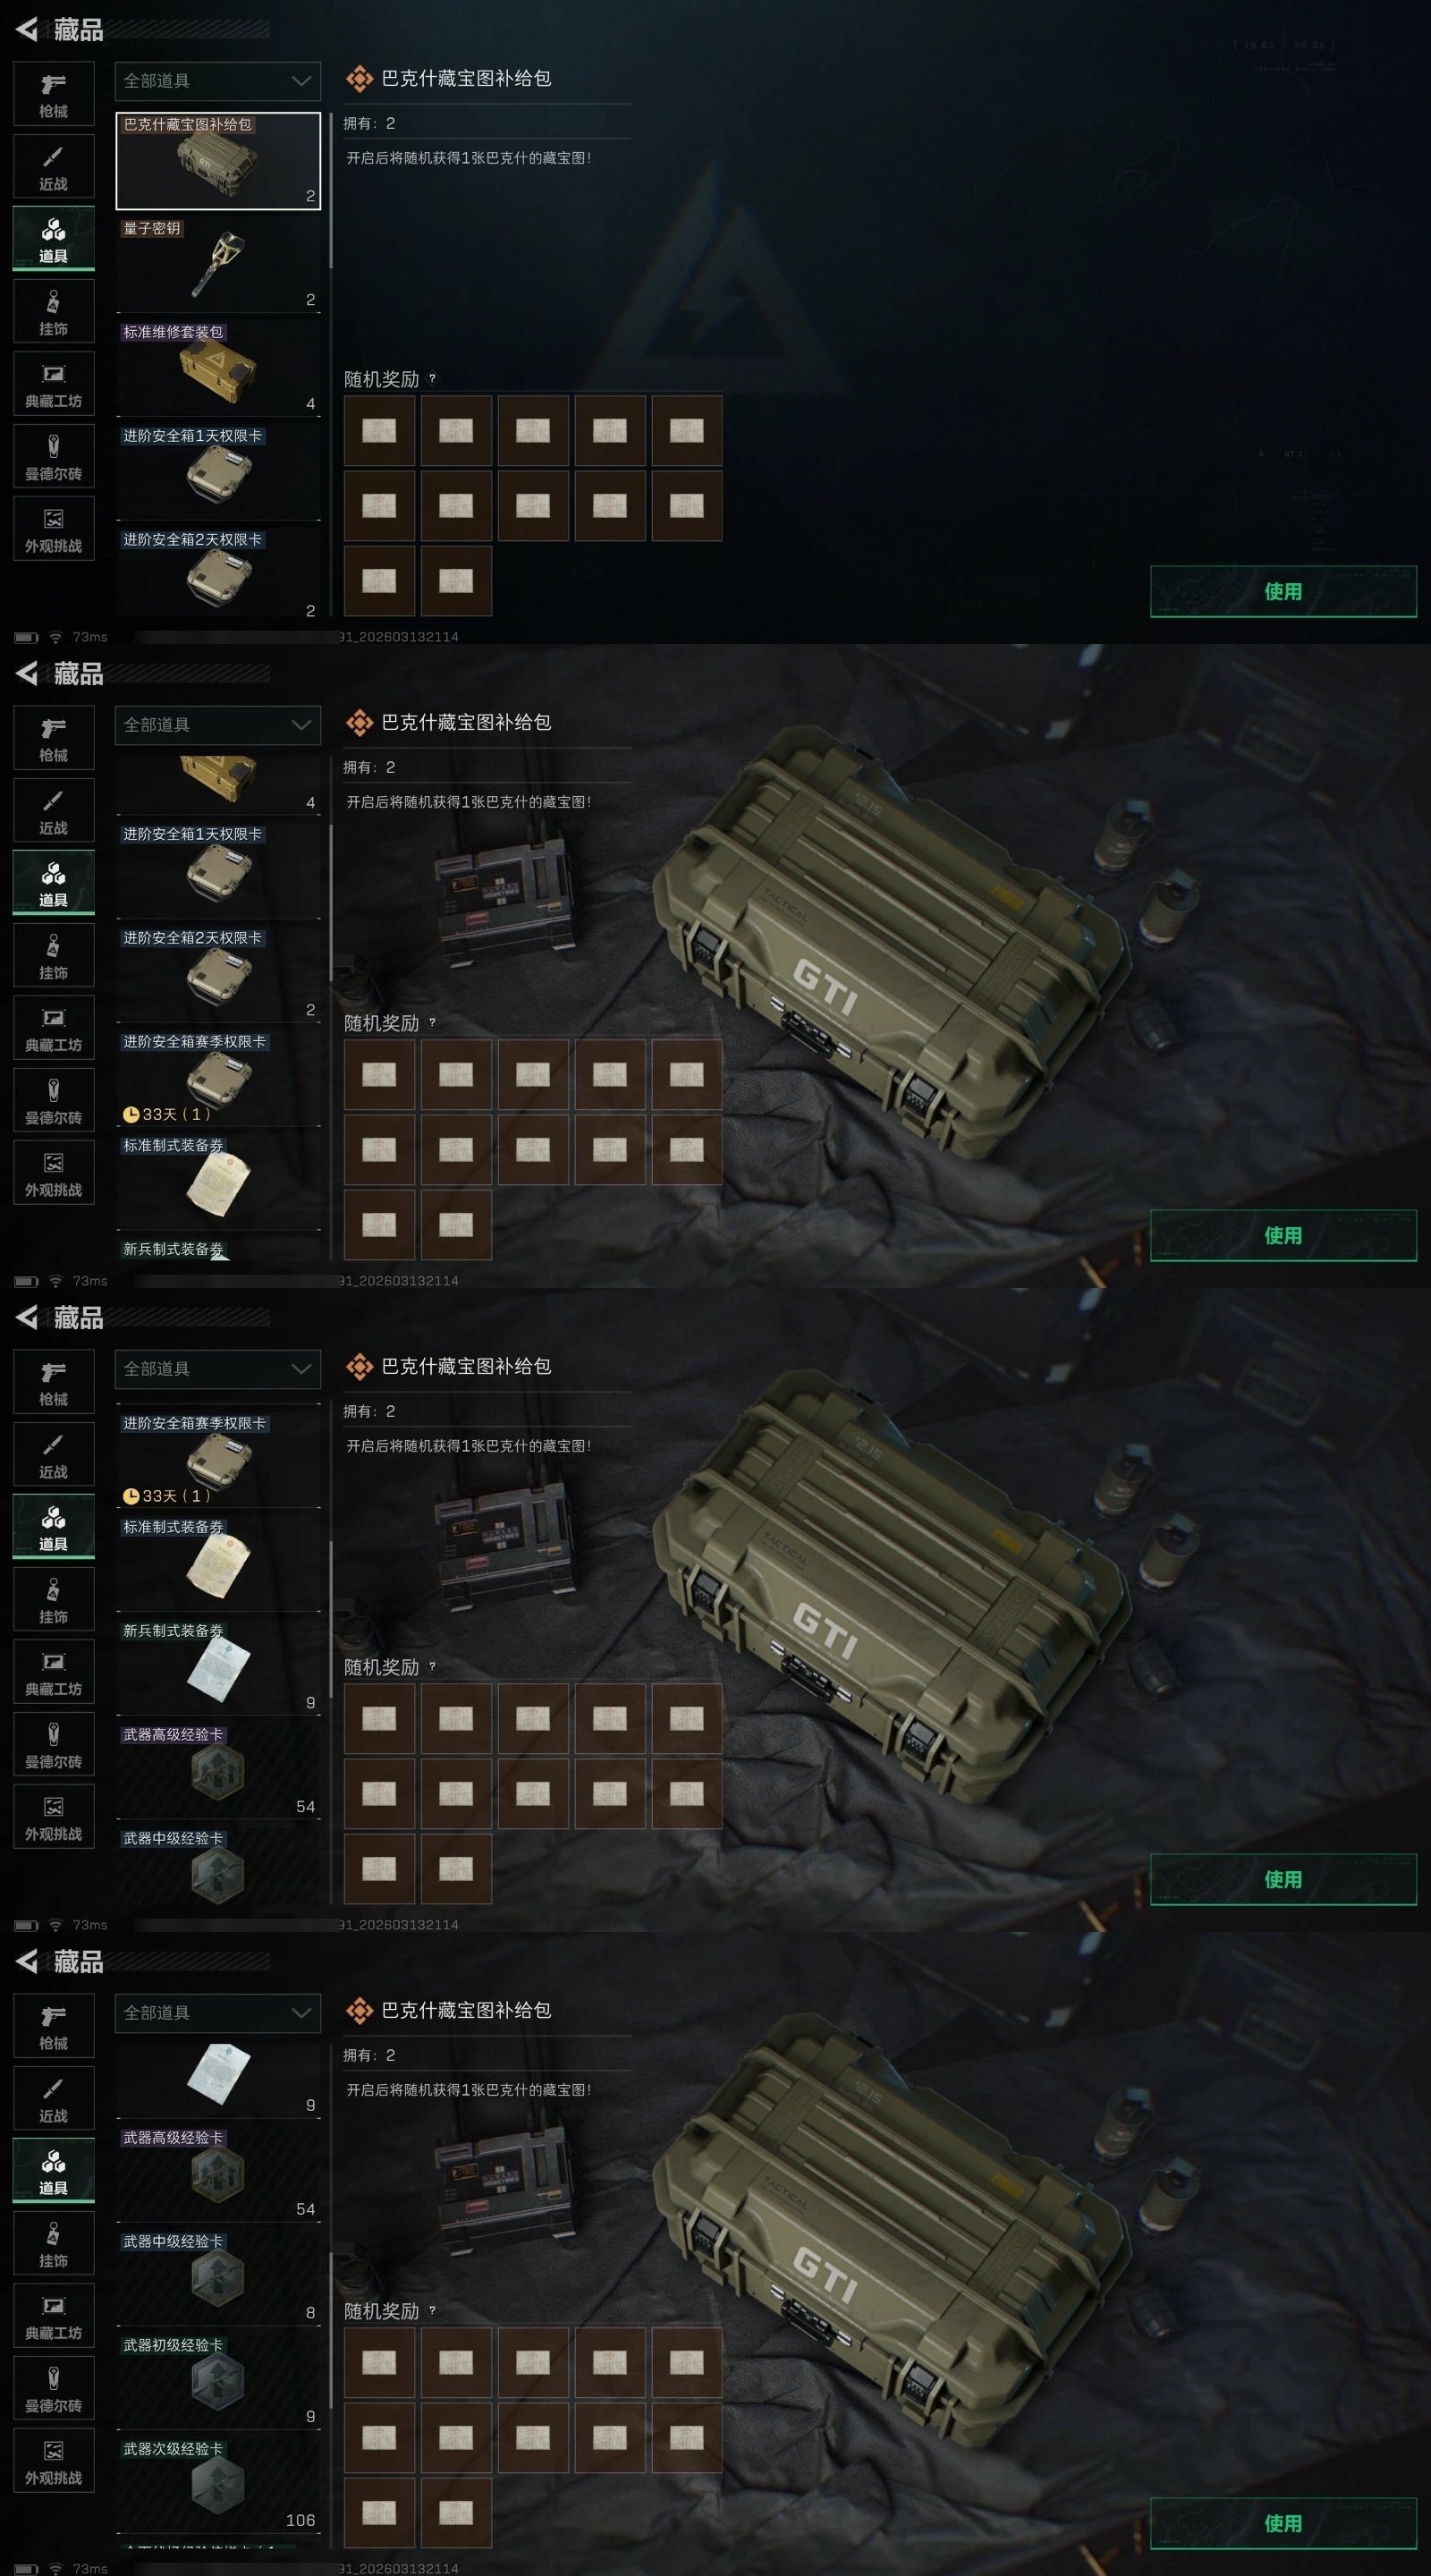The width and height of the screenshot is (1431, 2576).
Task: Open 枪械 tab in panel listing 量子密钥
Action: [54, 94]
